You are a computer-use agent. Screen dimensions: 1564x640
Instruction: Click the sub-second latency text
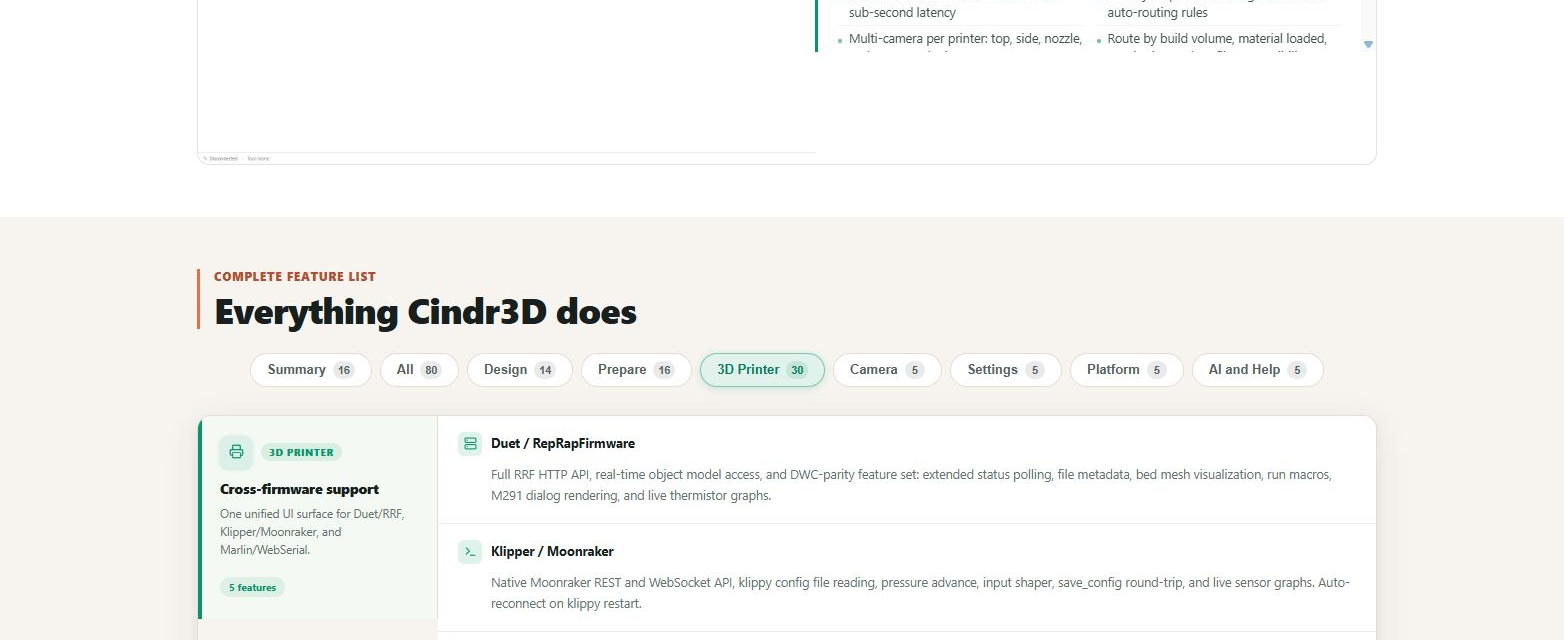point(902,13)
